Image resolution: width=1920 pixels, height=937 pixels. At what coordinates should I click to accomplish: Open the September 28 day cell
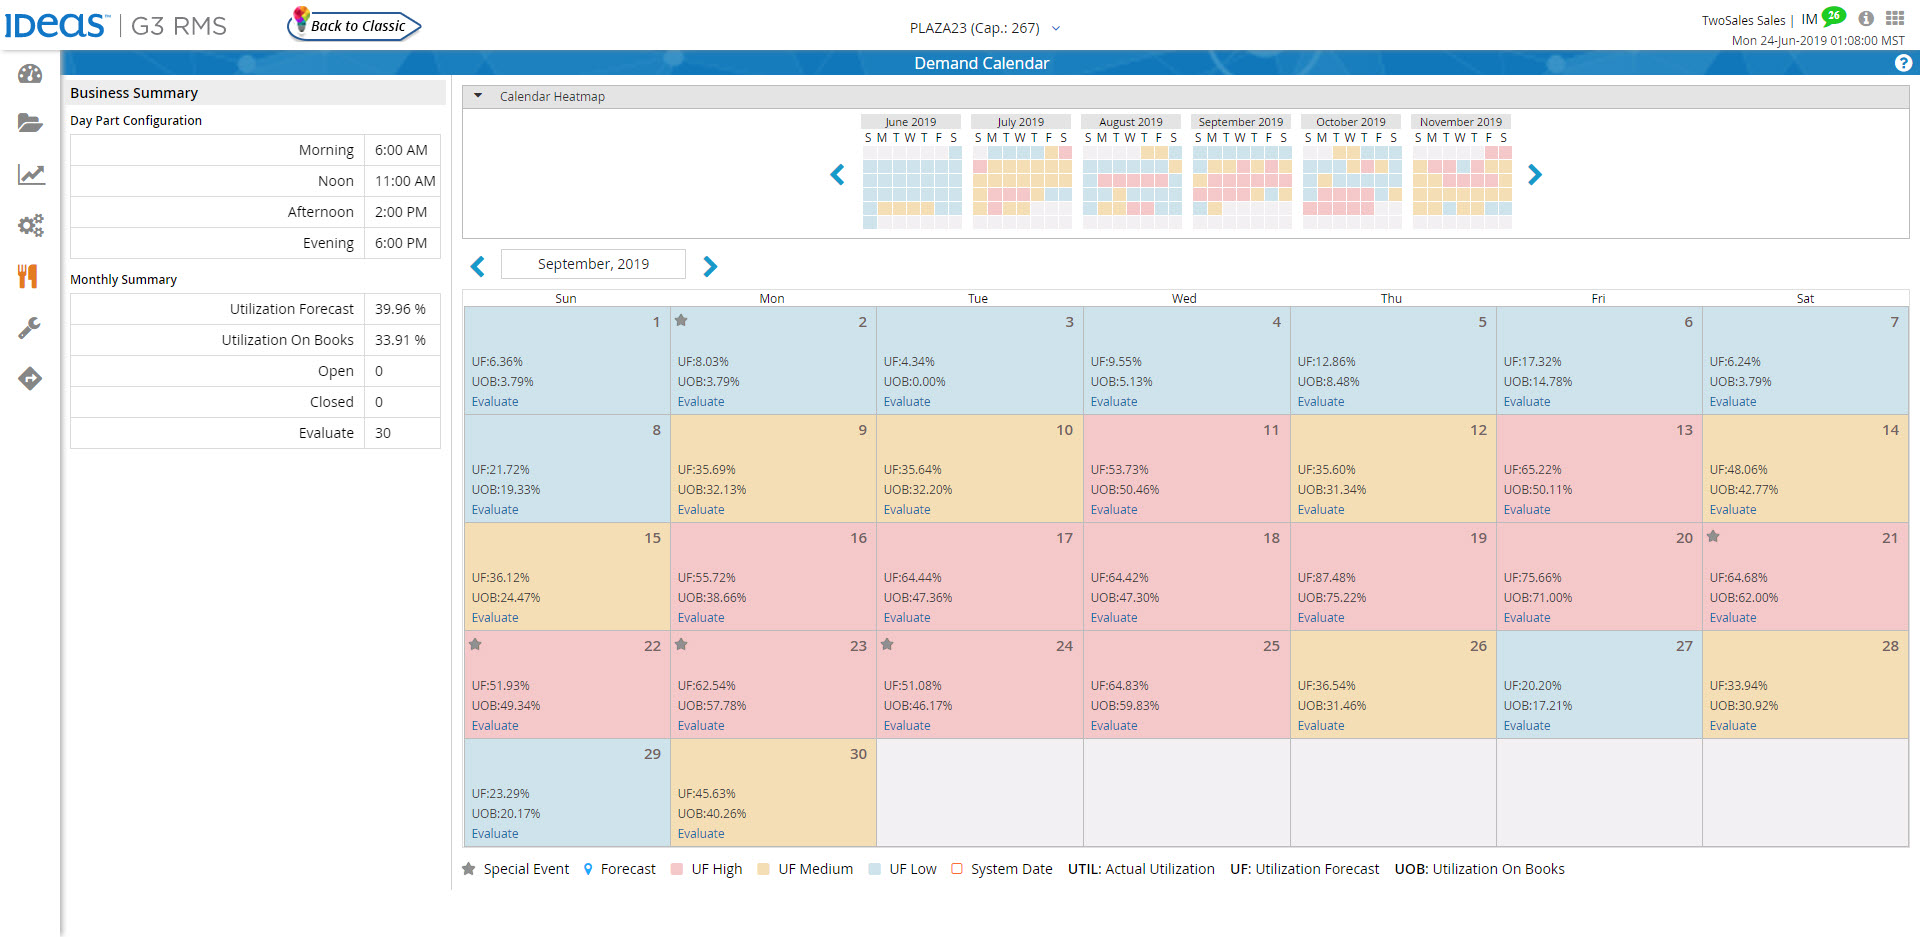point(1805,684)
